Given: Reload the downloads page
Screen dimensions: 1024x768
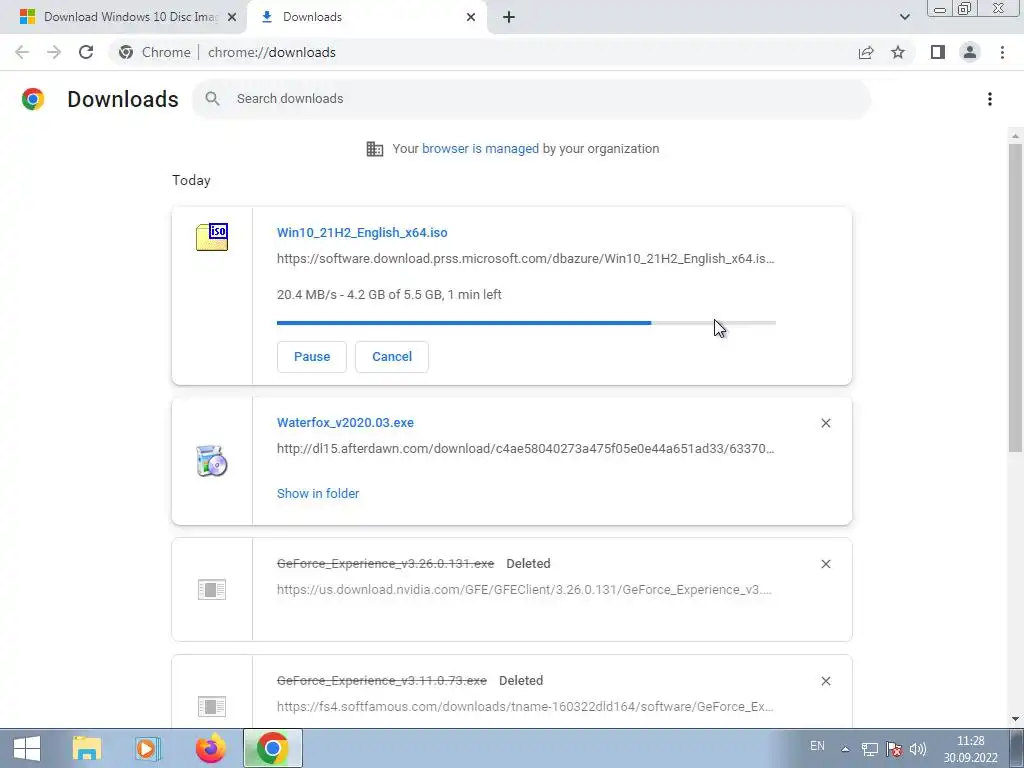Looking at the screenshot, I should pyautogui.click(x=86, y=52).
